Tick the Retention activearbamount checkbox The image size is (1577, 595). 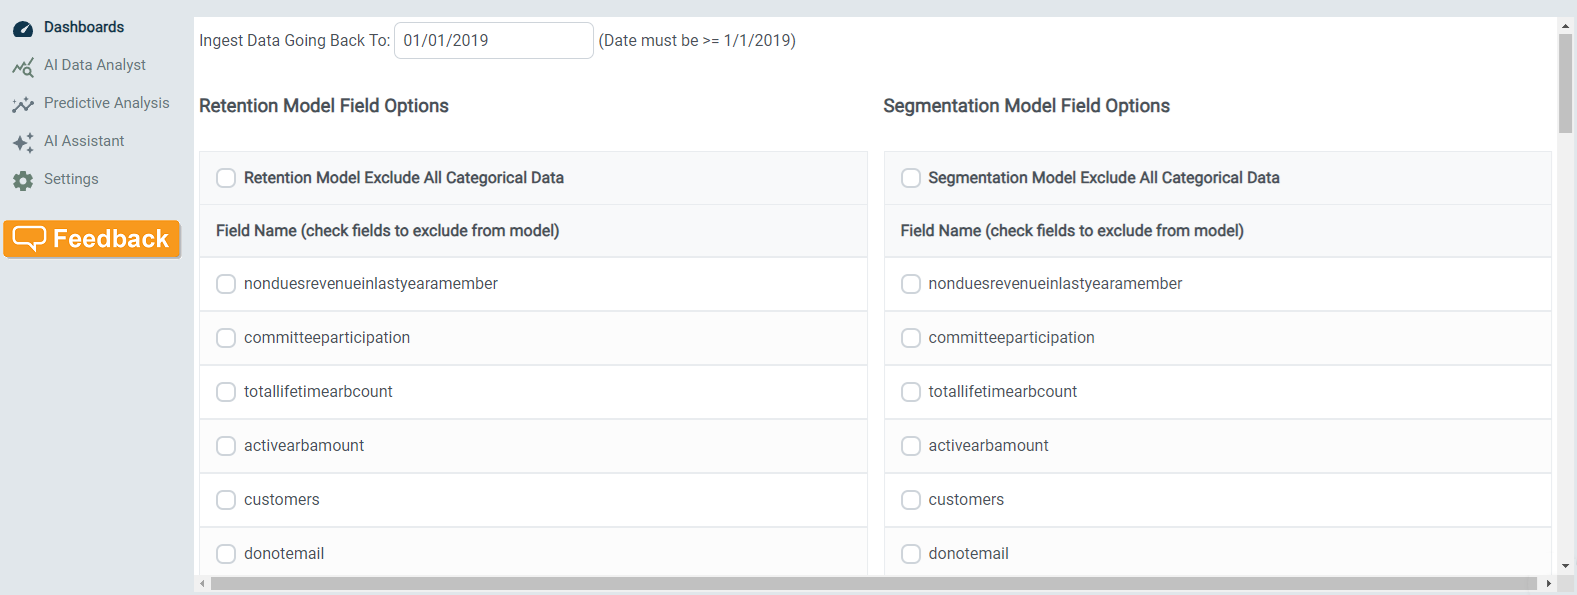coord(226,446)
